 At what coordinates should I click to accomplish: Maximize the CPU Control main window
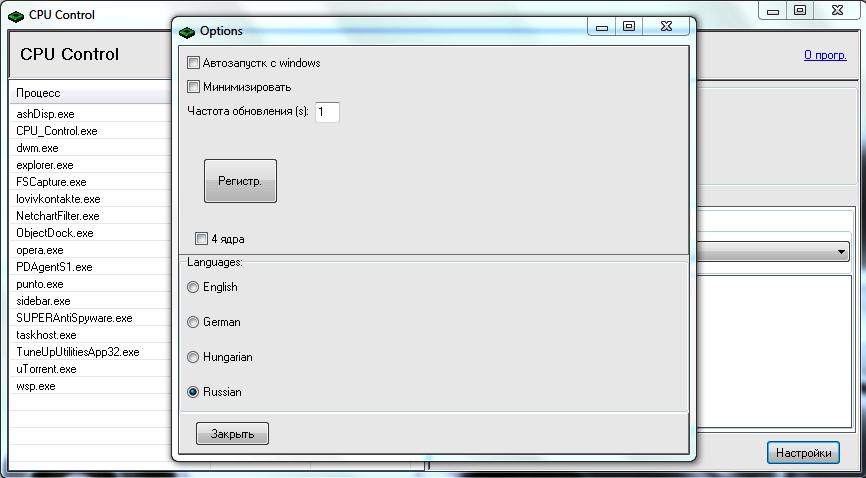800,10
